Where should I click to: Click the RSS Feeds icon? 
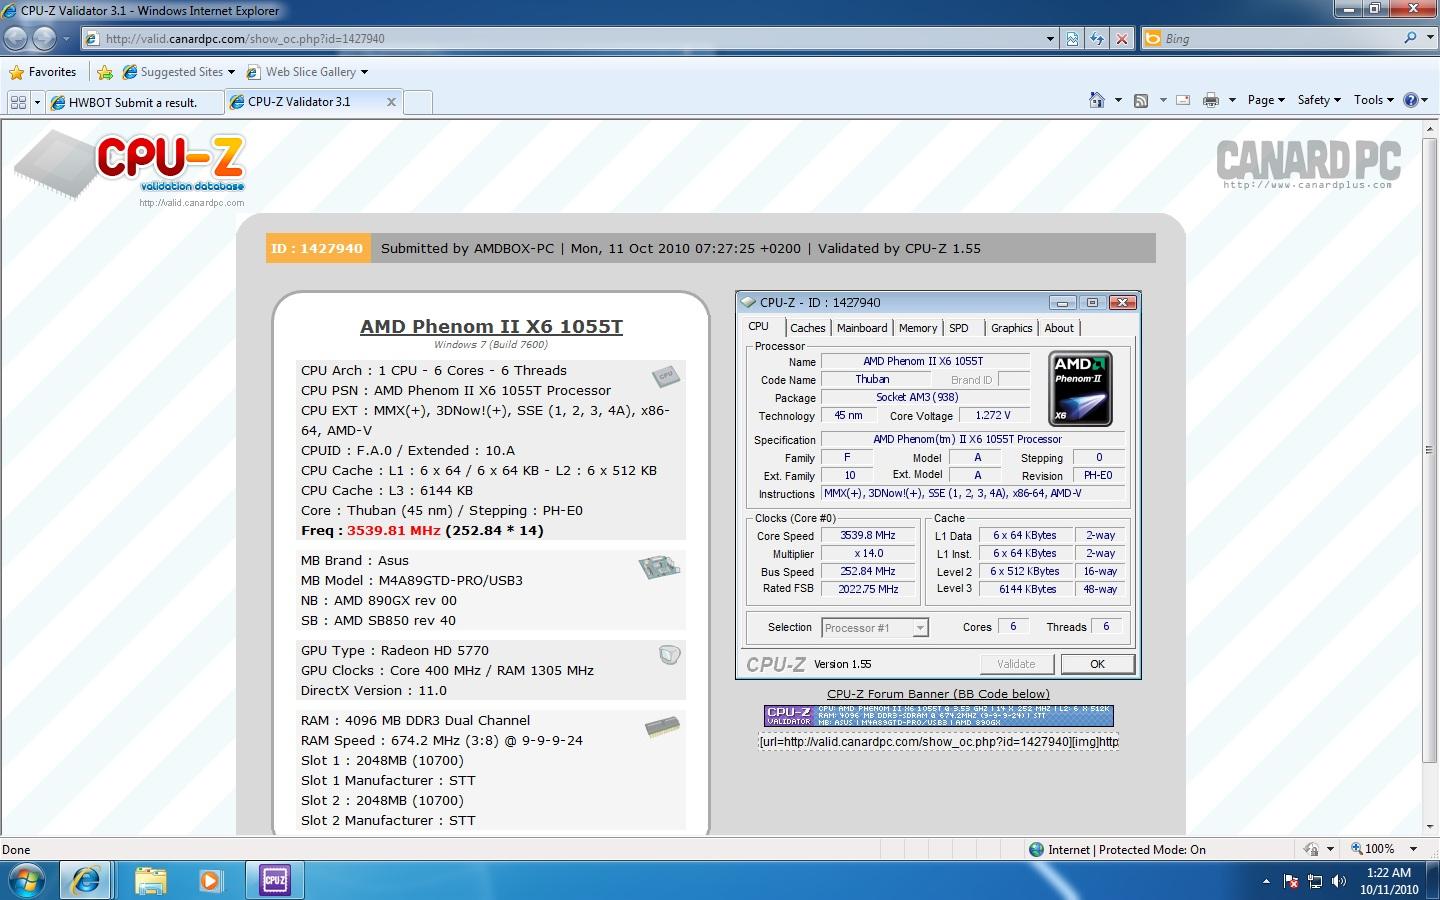1141,100
